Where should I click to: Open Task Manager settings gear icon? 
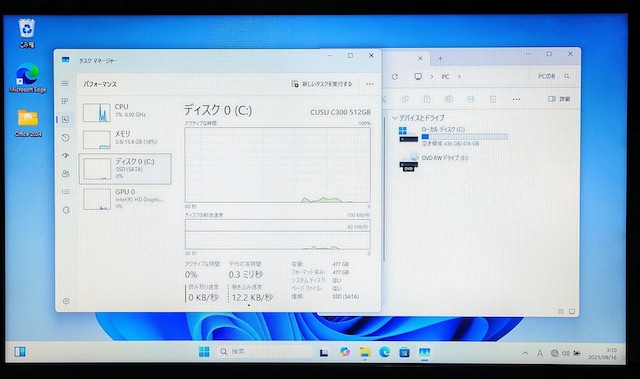[66, 301]
